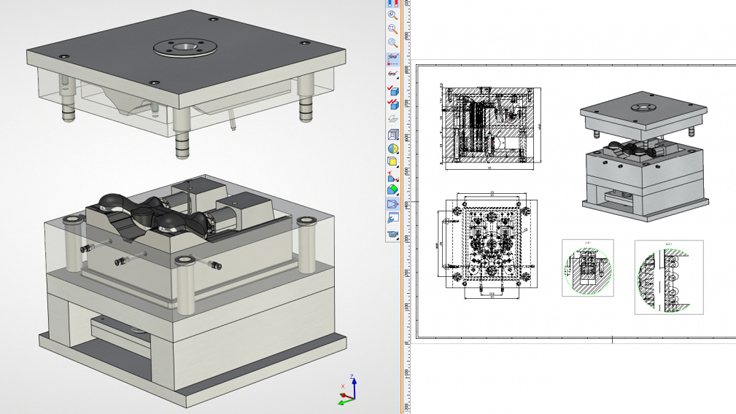Image resolution: width=736 pixels, height=414 pixels.
Task: Open the dimension tool flyout with corner arrow
Action: [393, 74]
